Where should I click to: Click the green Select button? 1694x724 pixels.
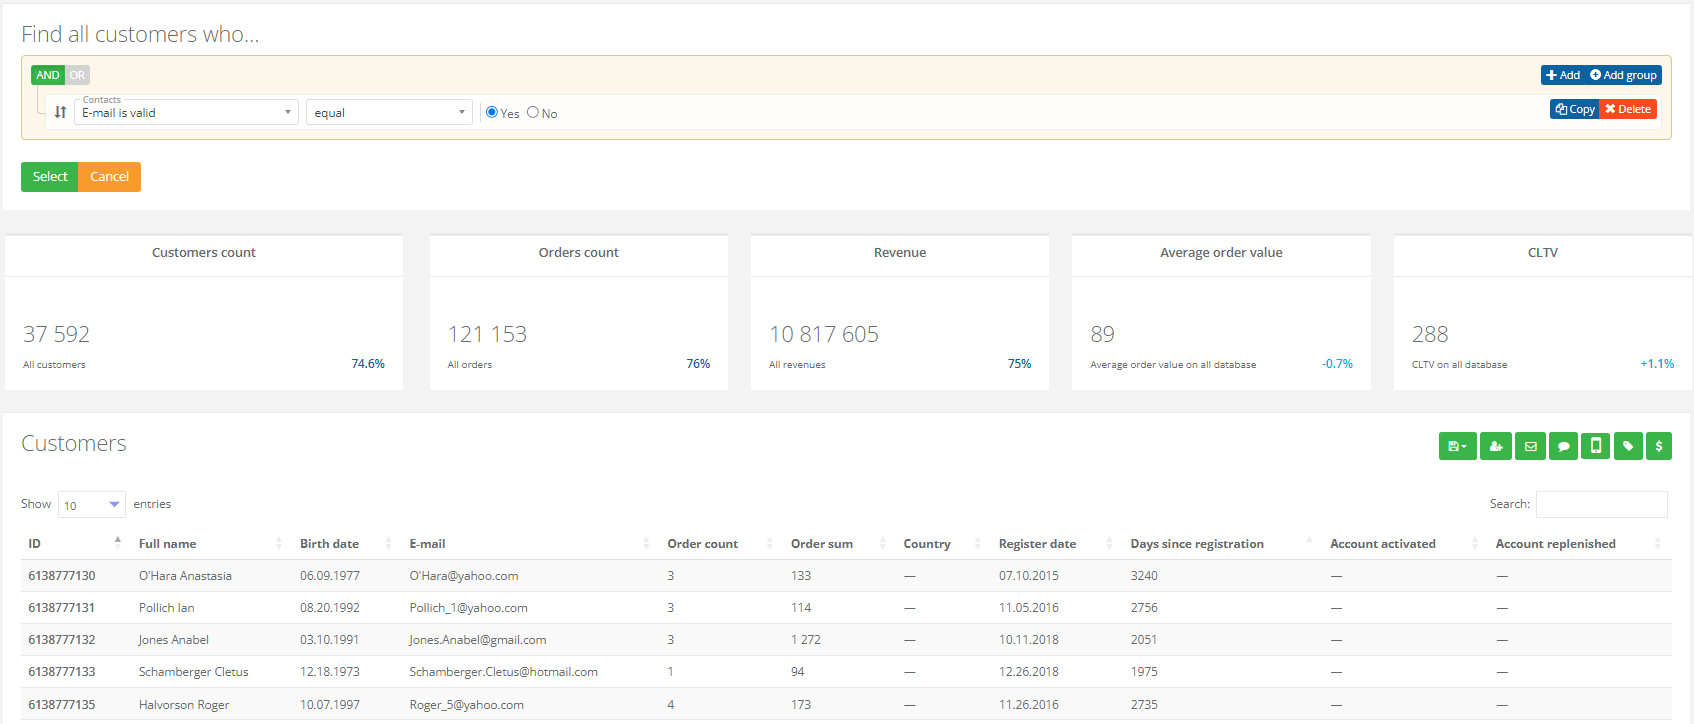50,176
